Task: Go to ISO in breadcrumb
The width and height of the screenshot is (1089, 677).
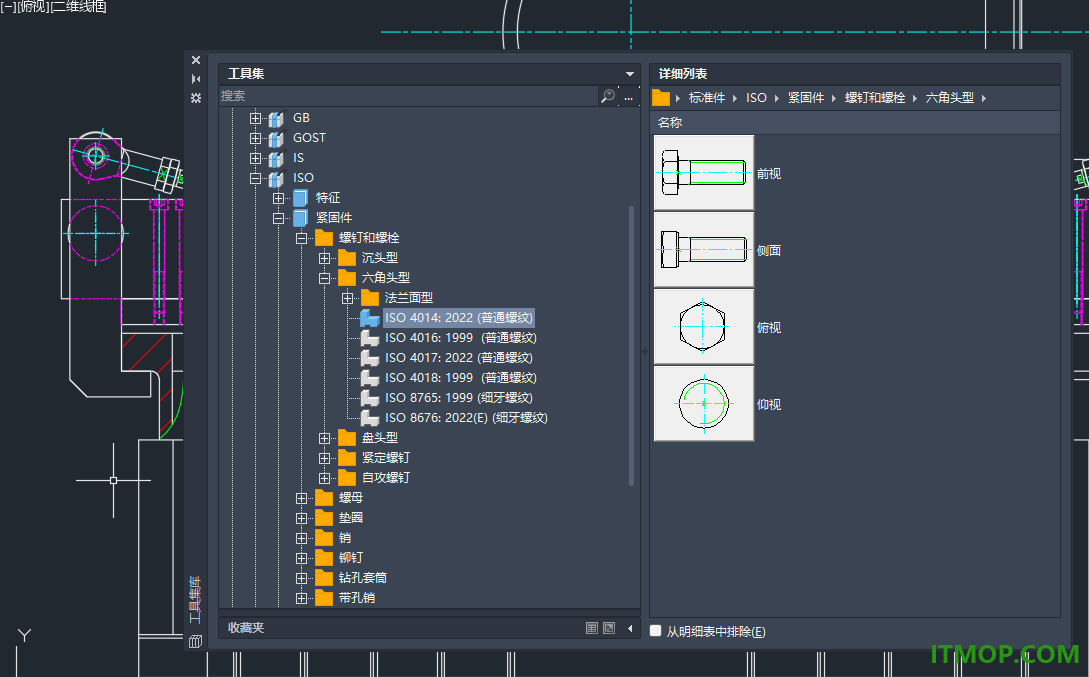Action: coord(756,98)
